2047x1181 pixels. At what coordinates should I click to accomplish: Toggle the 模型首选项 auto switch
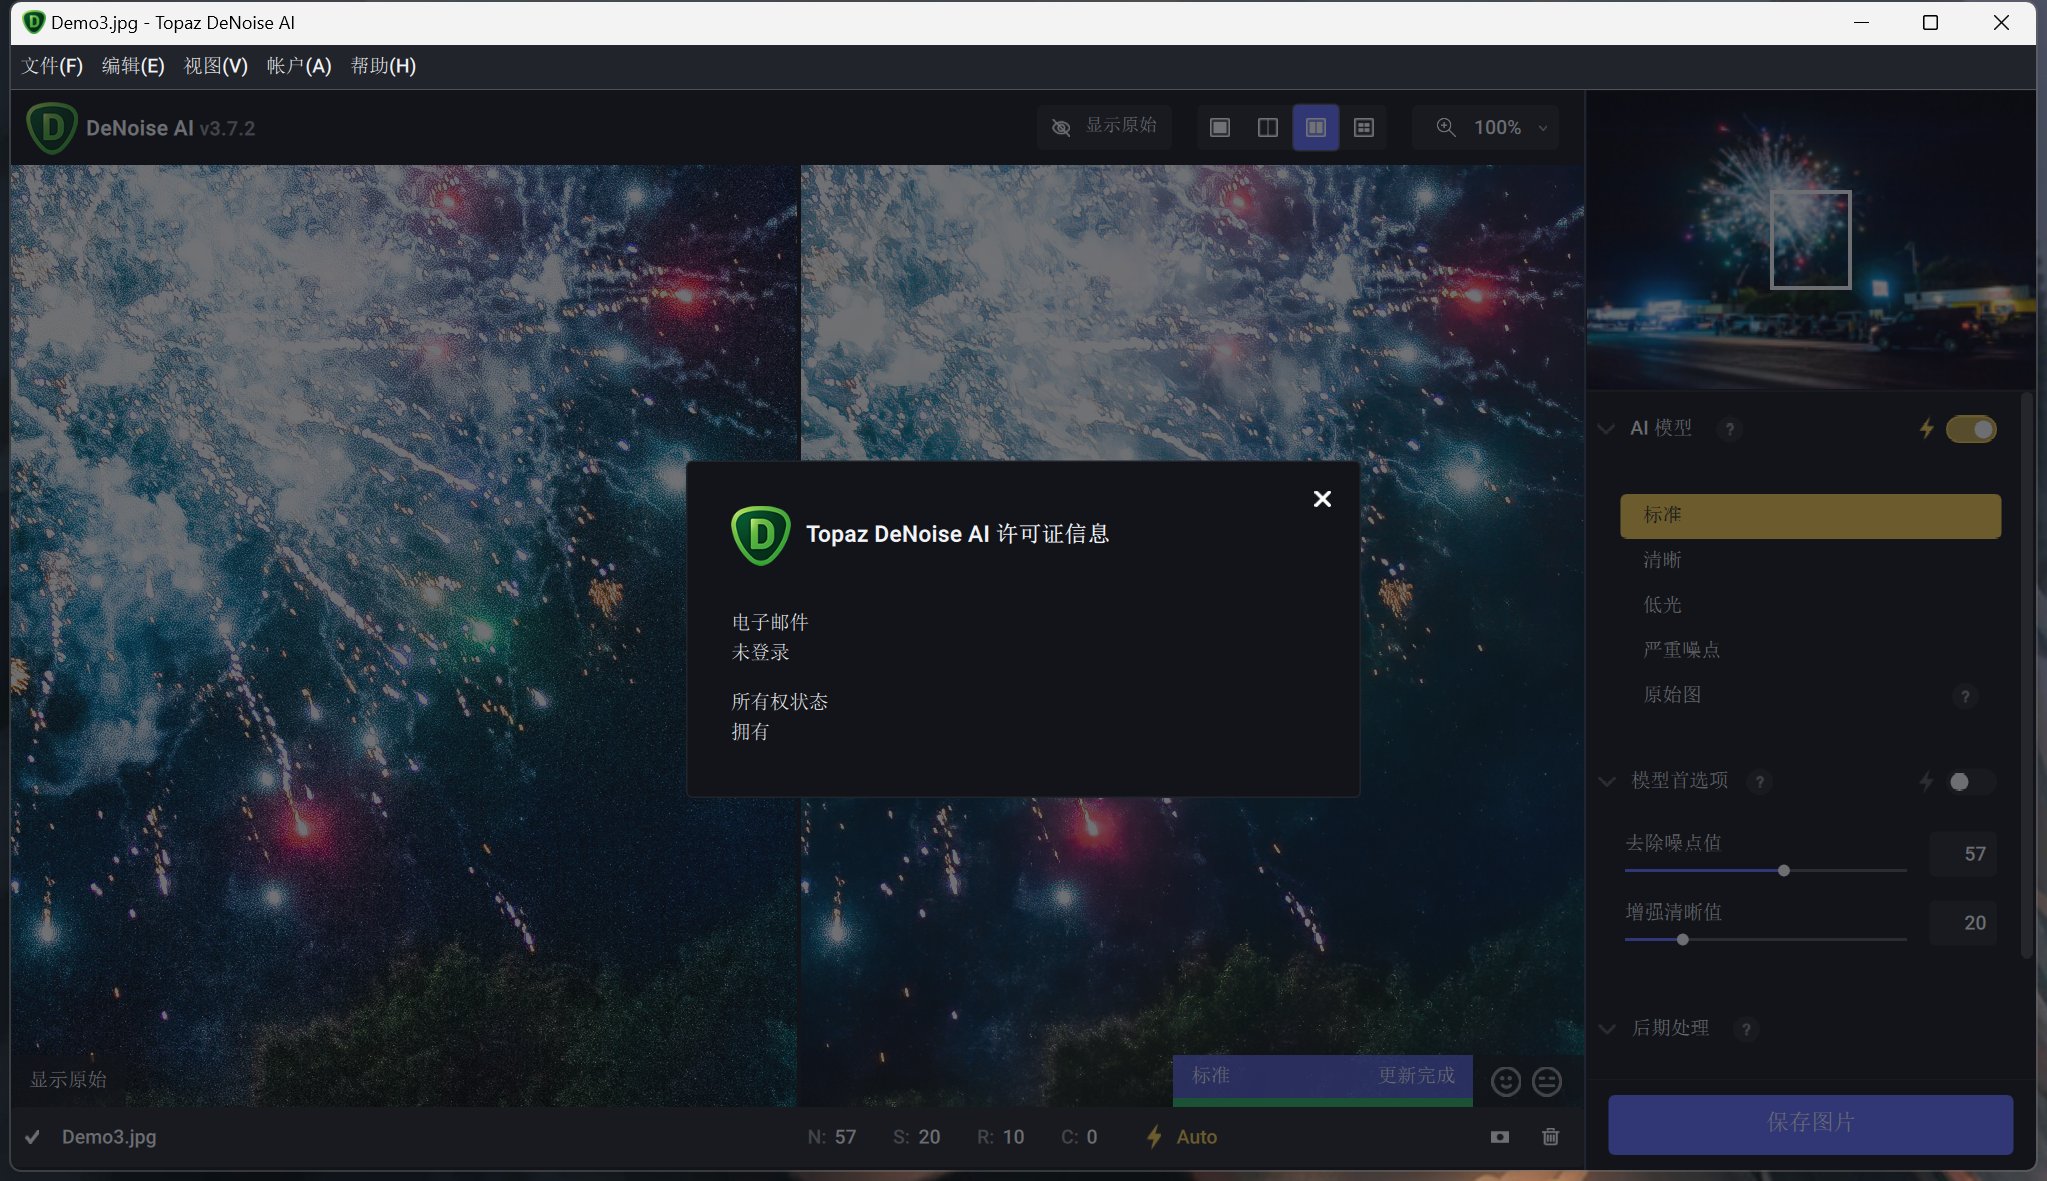[x=1971, y=781]
